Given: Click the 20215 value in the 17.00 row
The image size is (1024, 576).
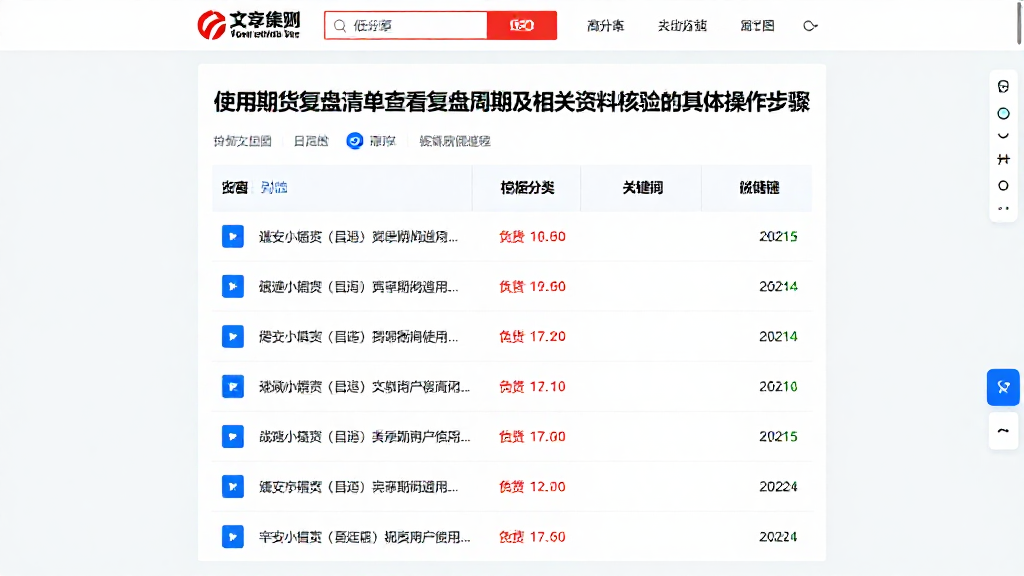Looking at the screenshot, I should click(778, 437).
